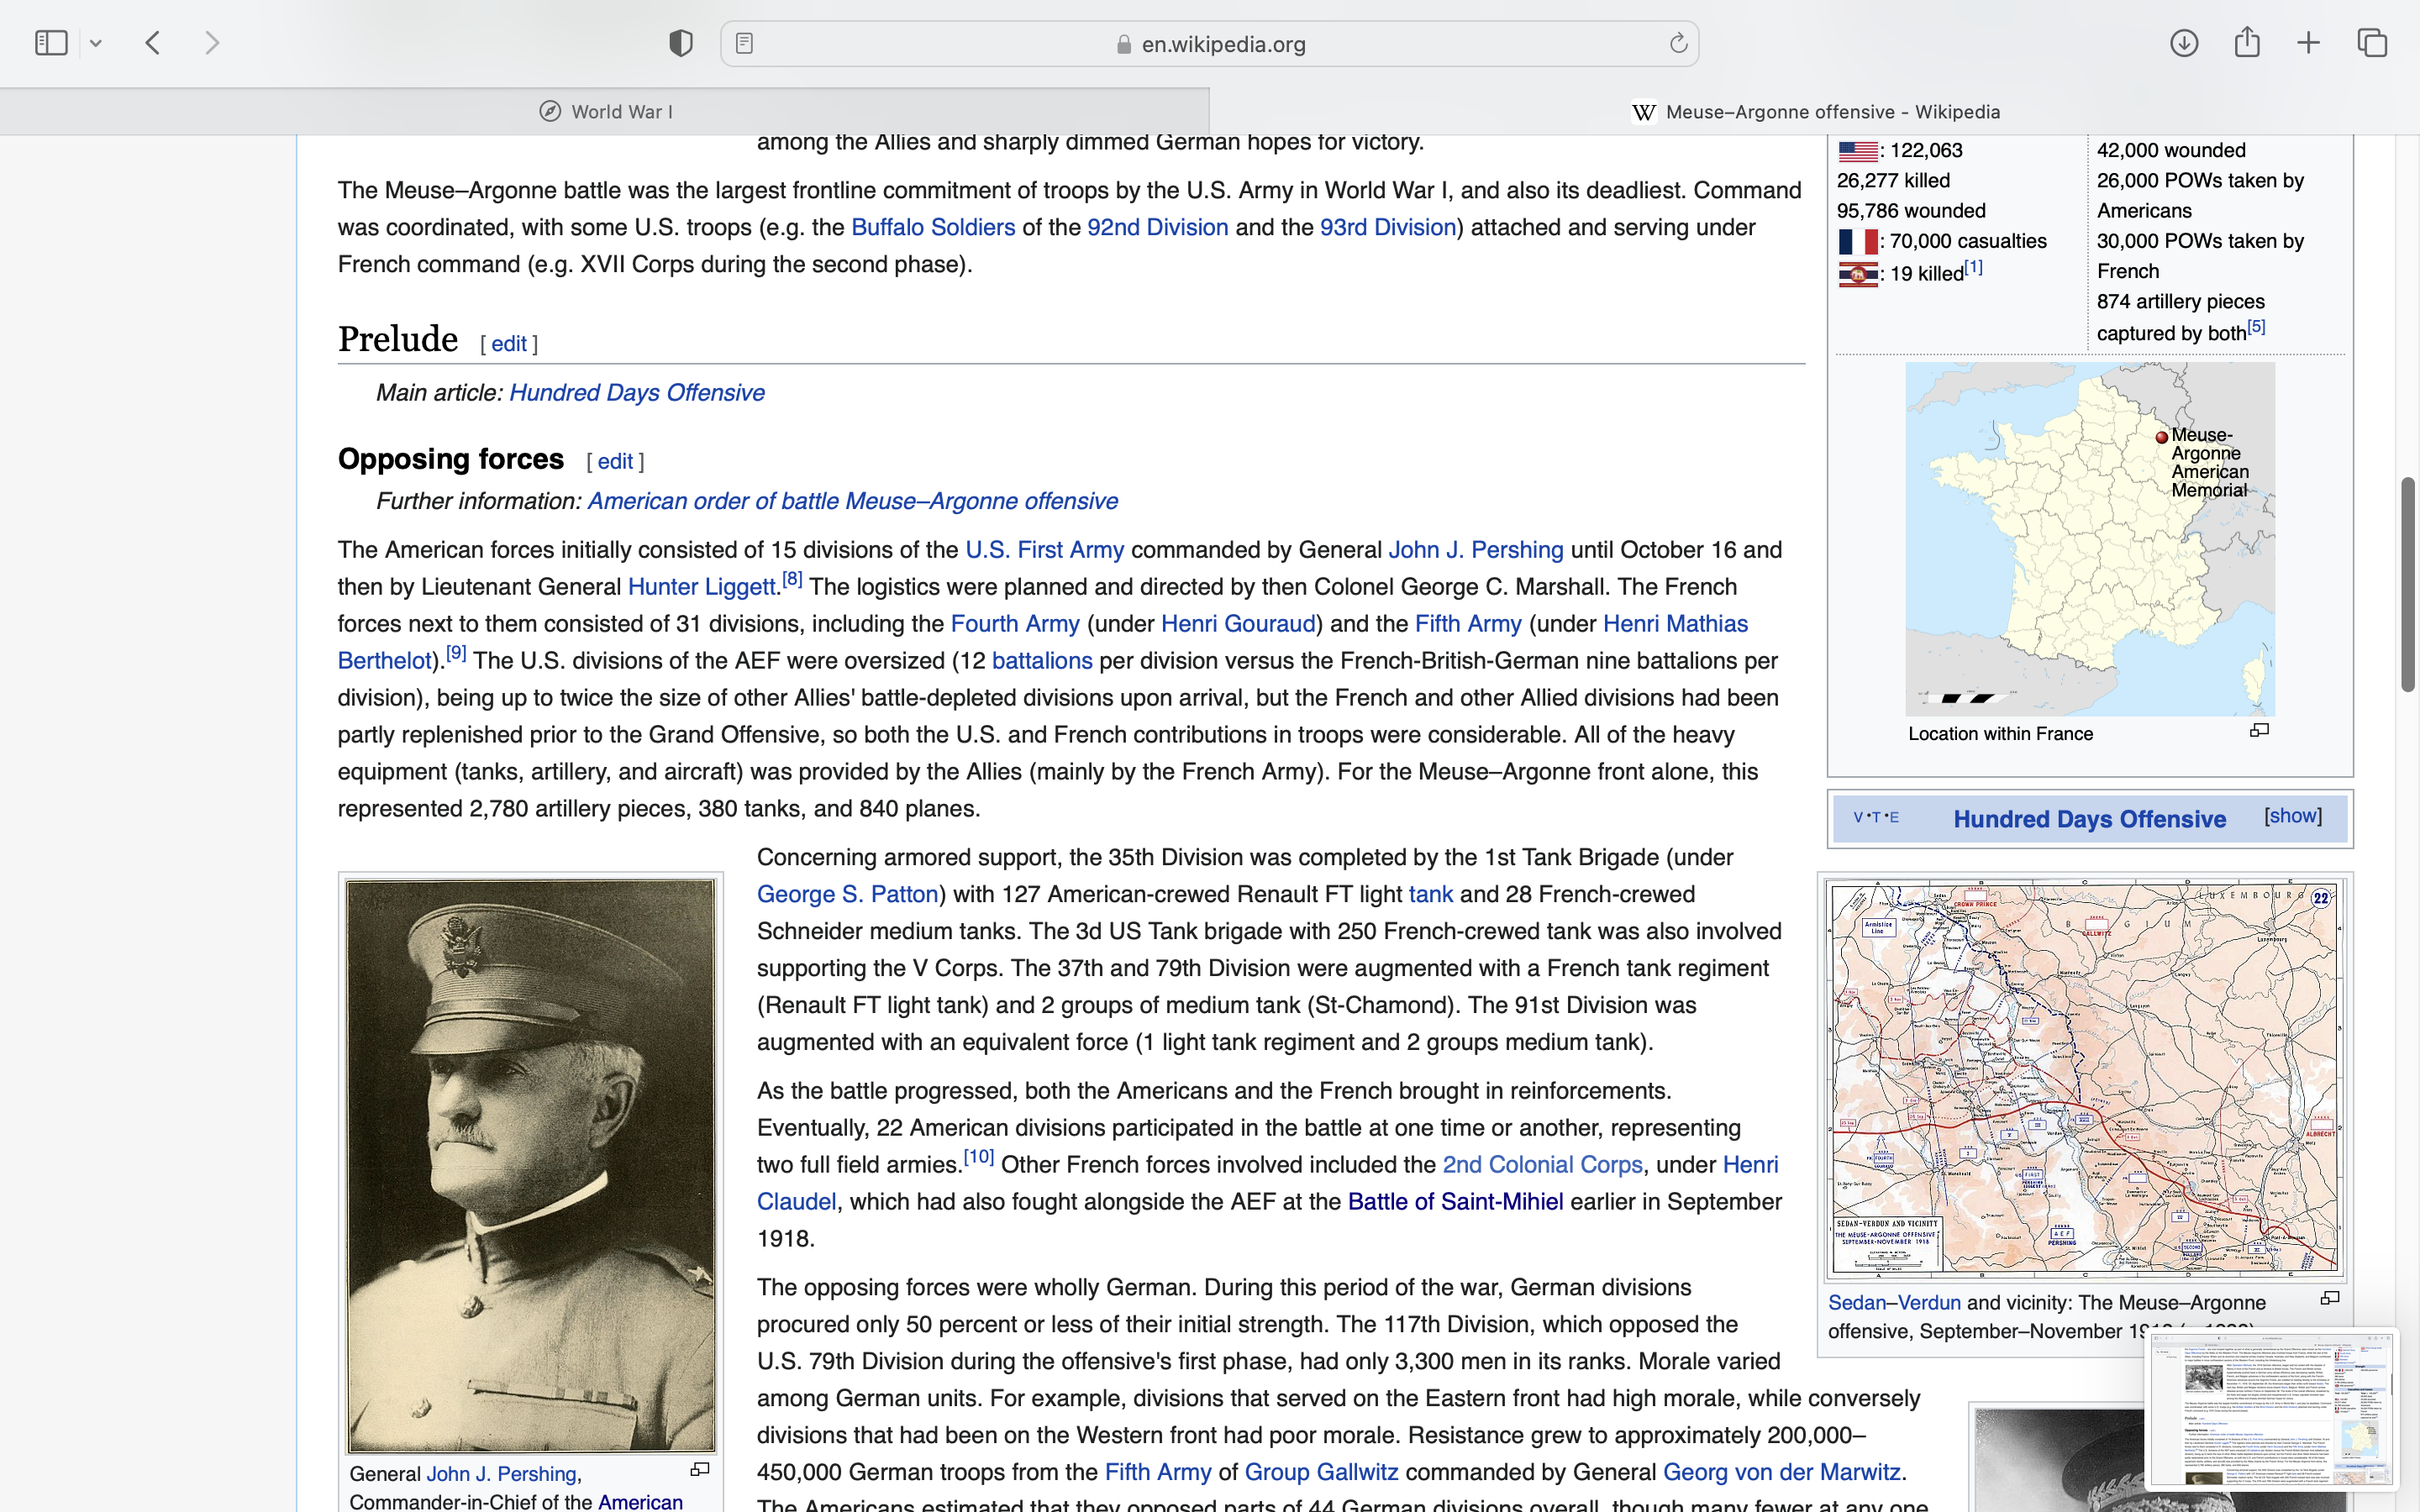Open the sidebar options chevron dropdown
The height and width of the screenshot is (1512, 2420).
pos(96,43)
